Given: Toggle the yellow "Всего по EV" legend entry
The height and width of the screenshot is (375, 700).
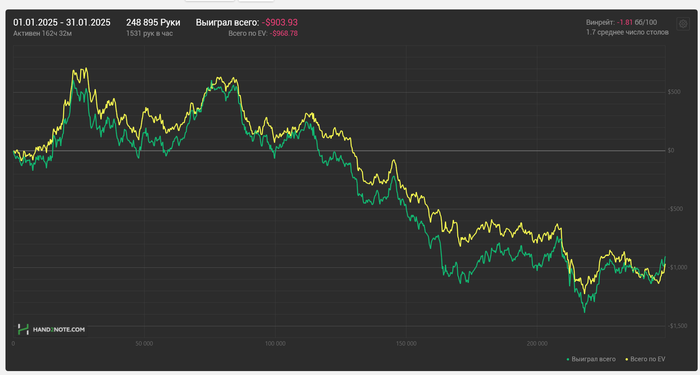Looking at the screenshot, I should pos(645,359).
